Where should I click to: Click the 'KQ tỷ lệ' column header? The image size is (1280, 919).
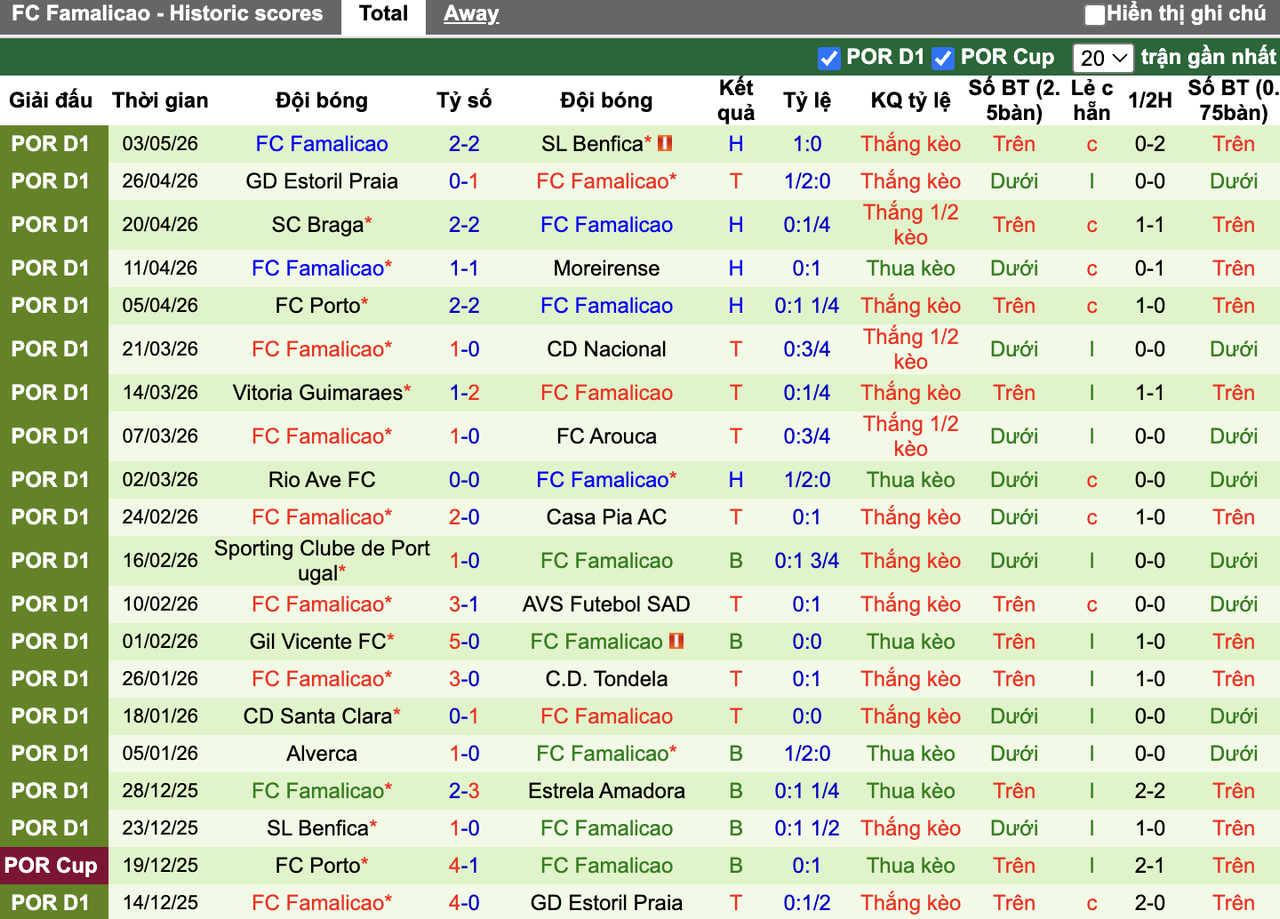[911, 100]
